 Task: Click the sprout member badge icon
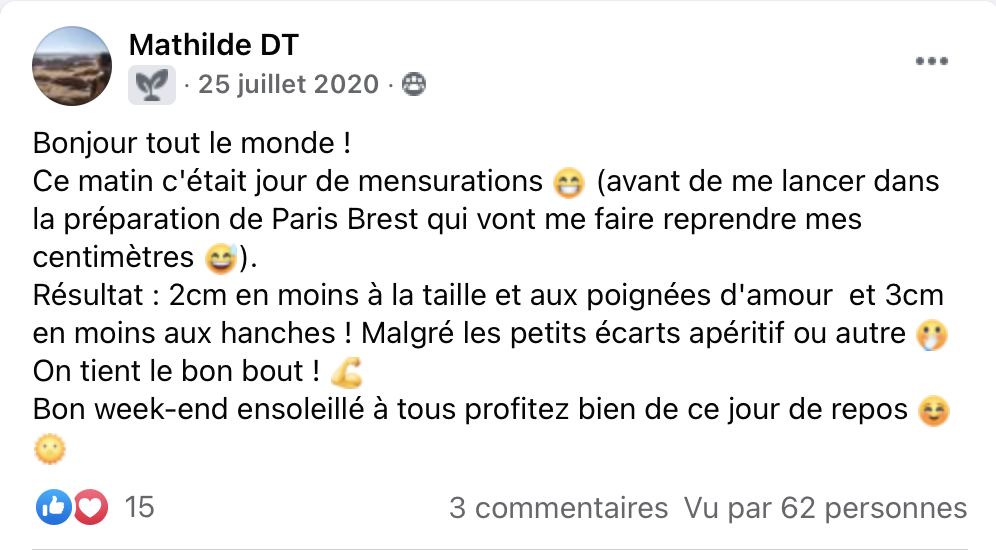[x=152, y=85]
